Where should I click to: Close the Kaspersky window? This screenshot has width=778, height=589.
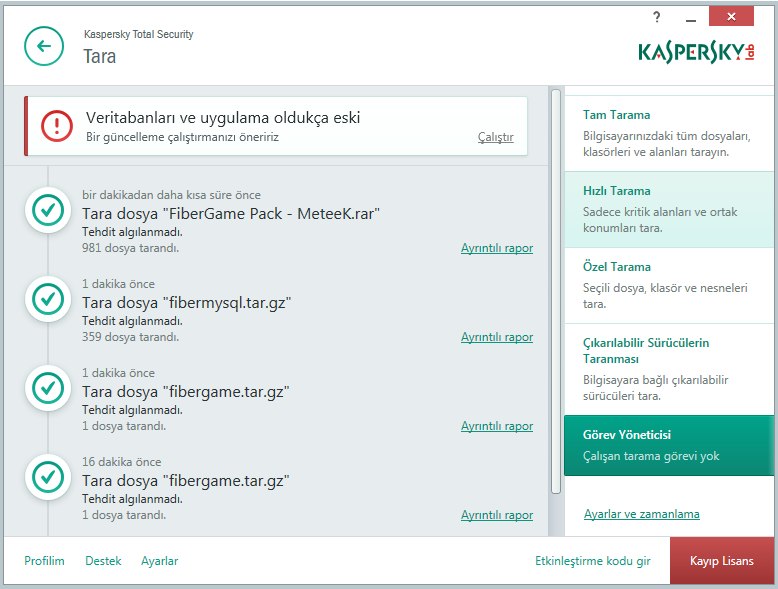click(731, 16)
